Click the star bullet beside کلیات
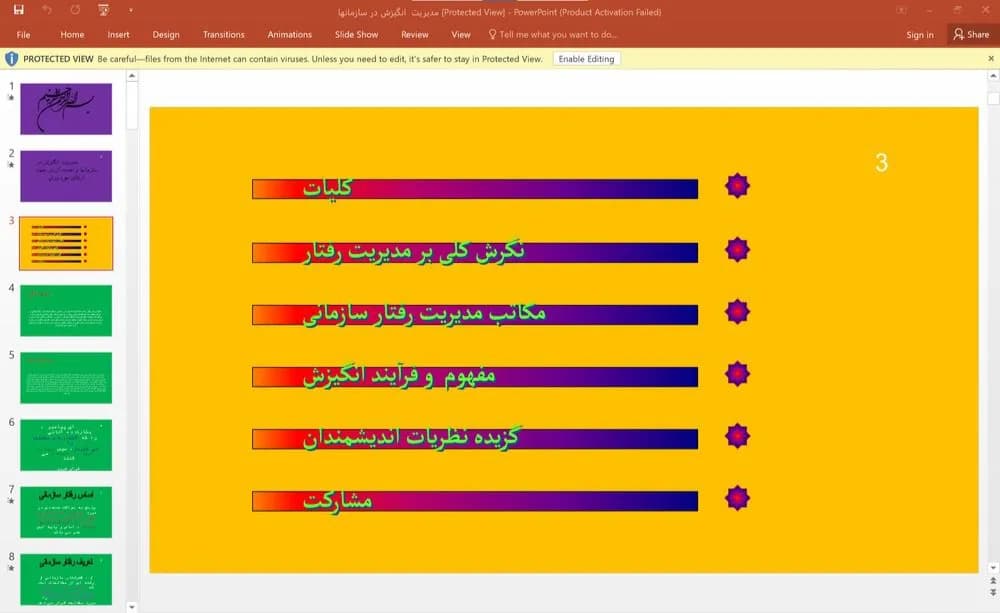Viewport: 1000px width, 613px height. click(x=737, y=186)
